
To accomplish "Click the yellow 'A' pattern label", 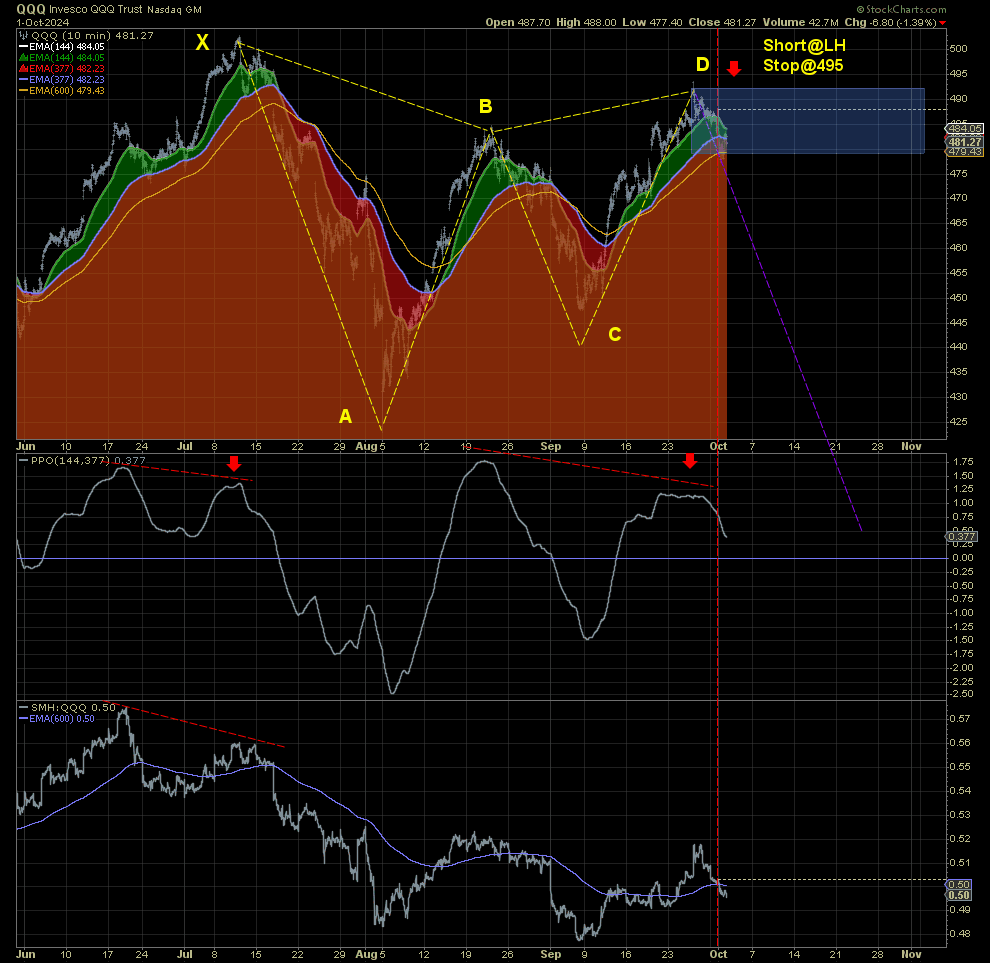I will (345, 416).
